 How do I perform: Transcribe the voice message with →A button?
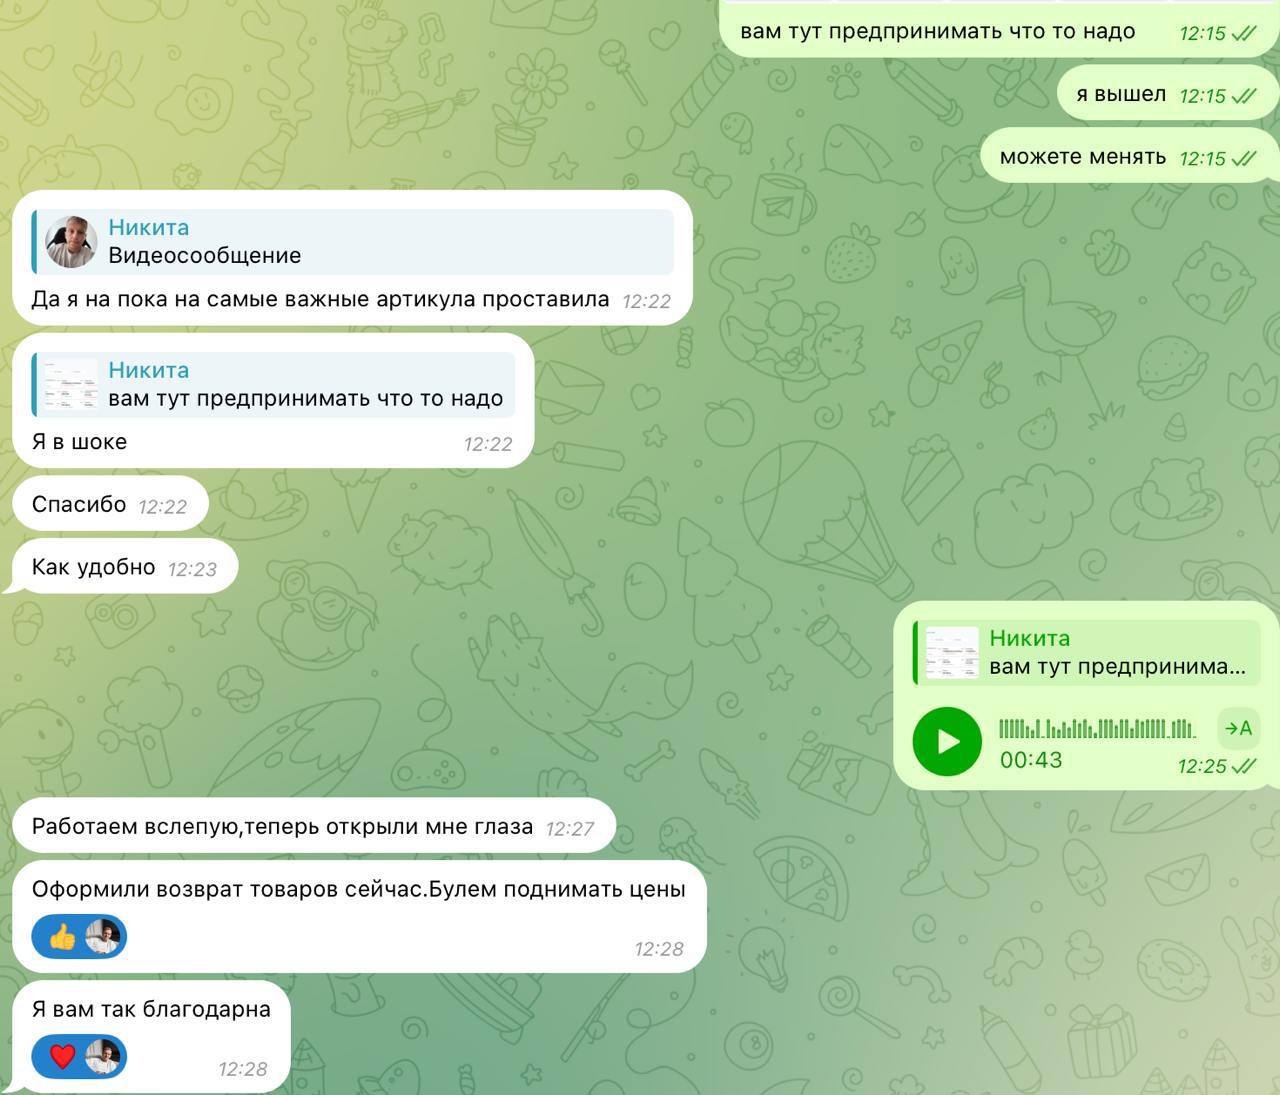tap(1238, 728)
